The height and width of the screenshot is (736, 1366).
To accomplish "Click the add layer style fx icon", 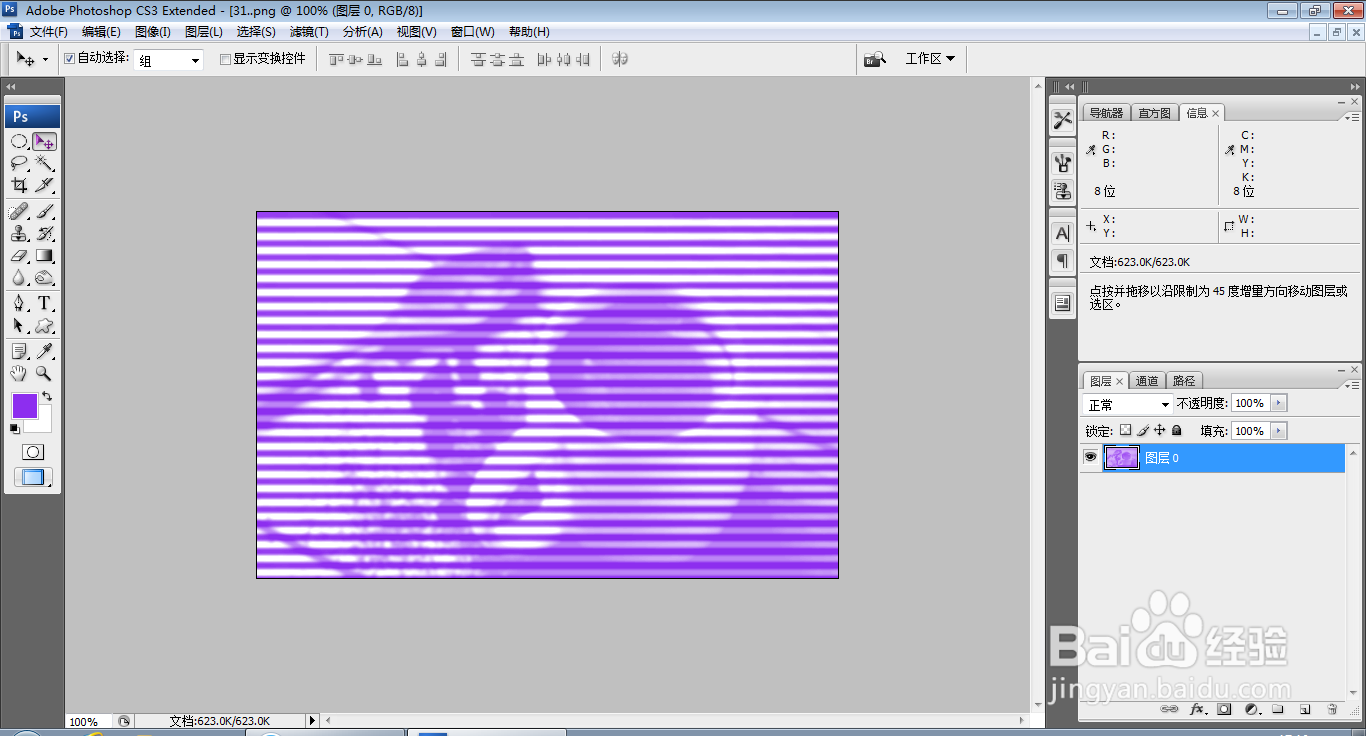I will click(1197, 709).
